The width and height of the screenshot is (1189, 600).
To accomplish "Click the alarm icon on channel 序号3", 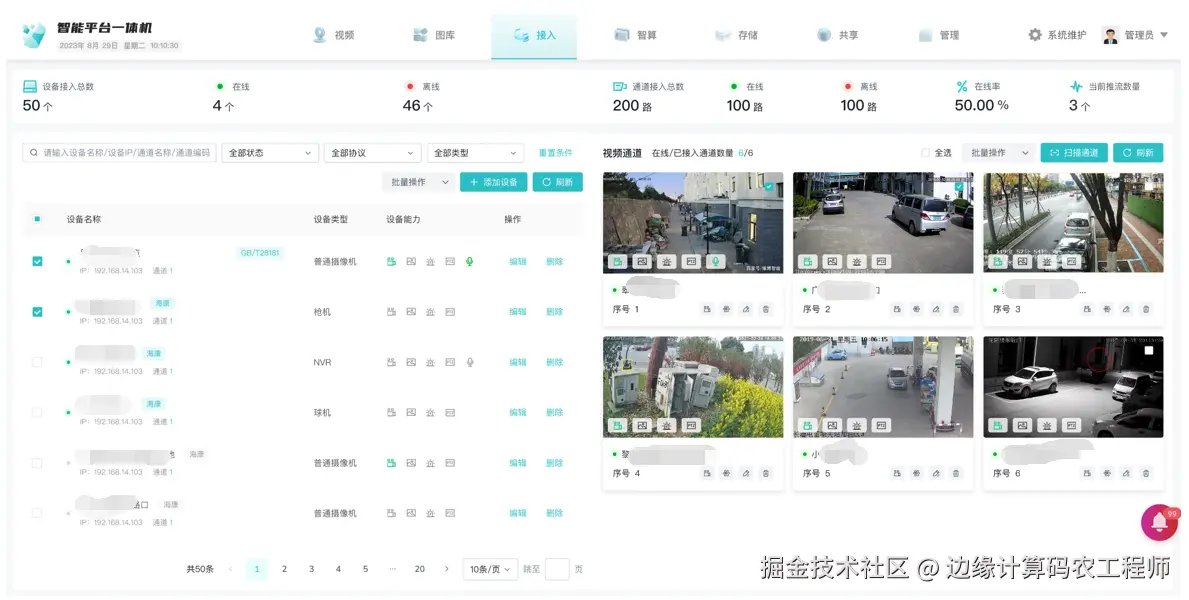I will pyautogui.click(x=1046, y=260).
